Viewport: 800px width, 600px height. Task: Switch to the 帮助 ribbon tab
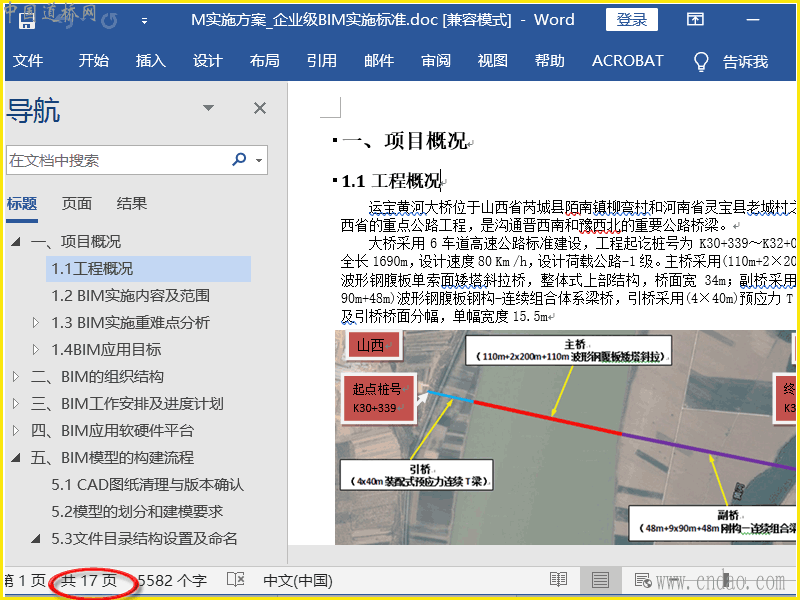point(549,61)
